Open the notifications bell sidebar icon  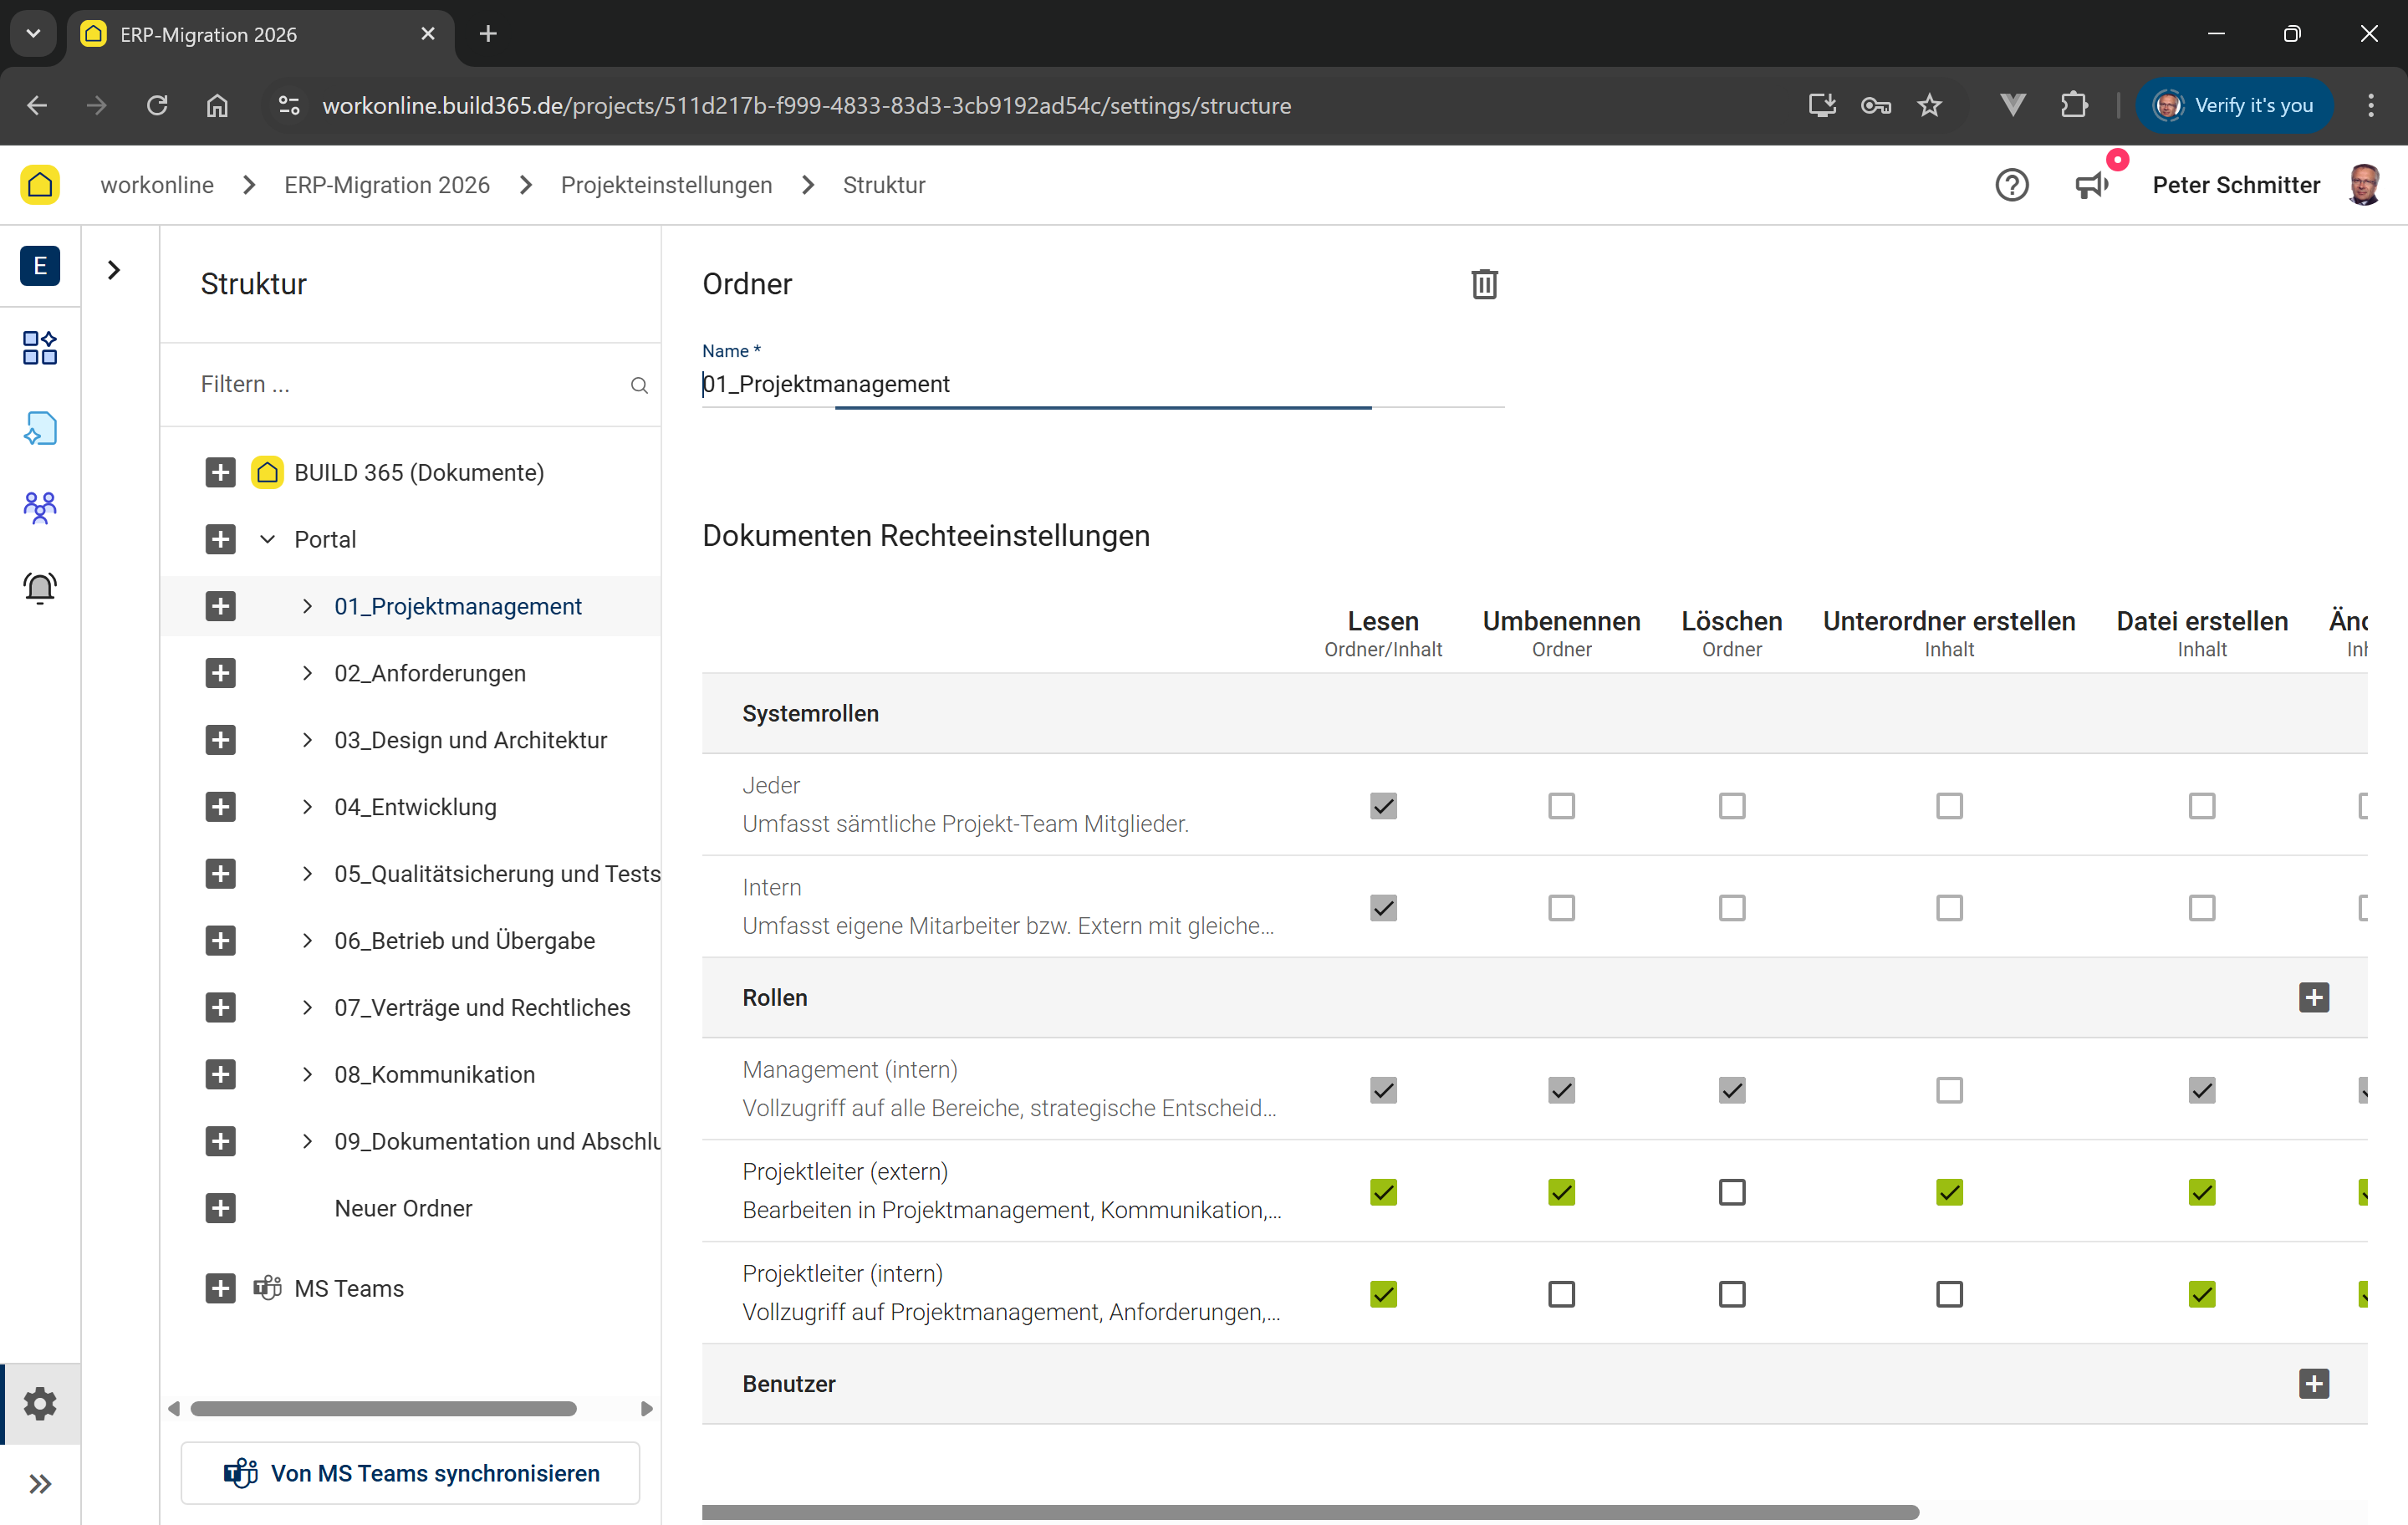40,587
